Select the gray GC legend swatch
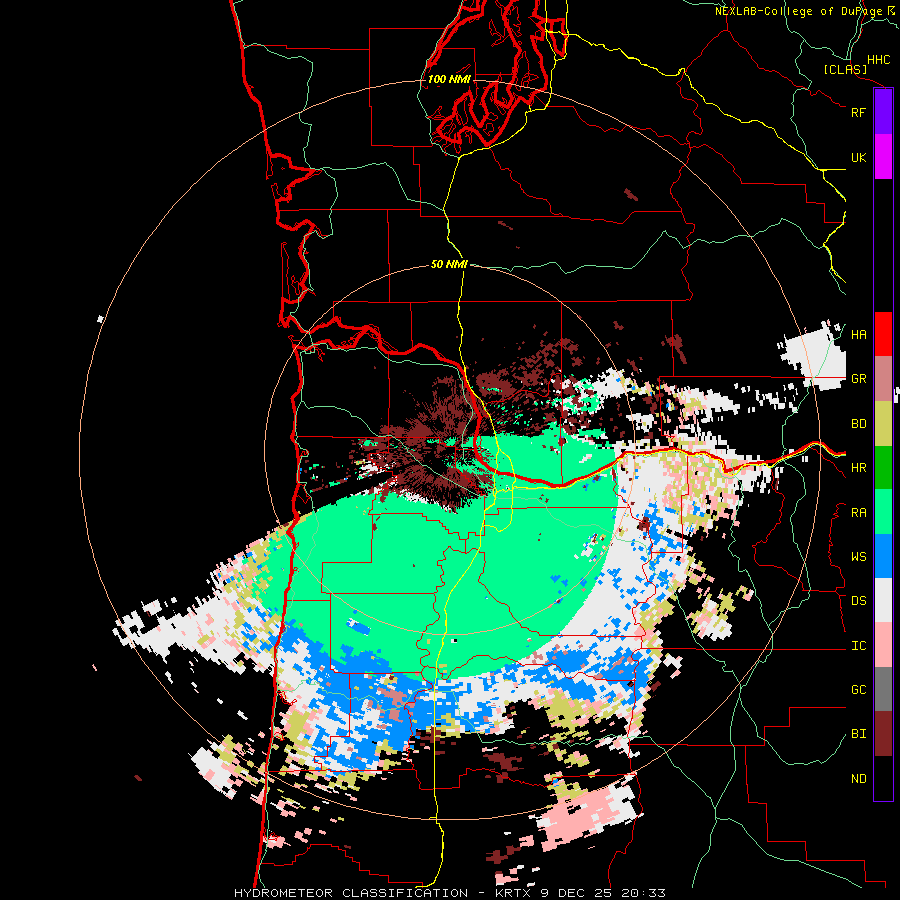 point(883,689)
